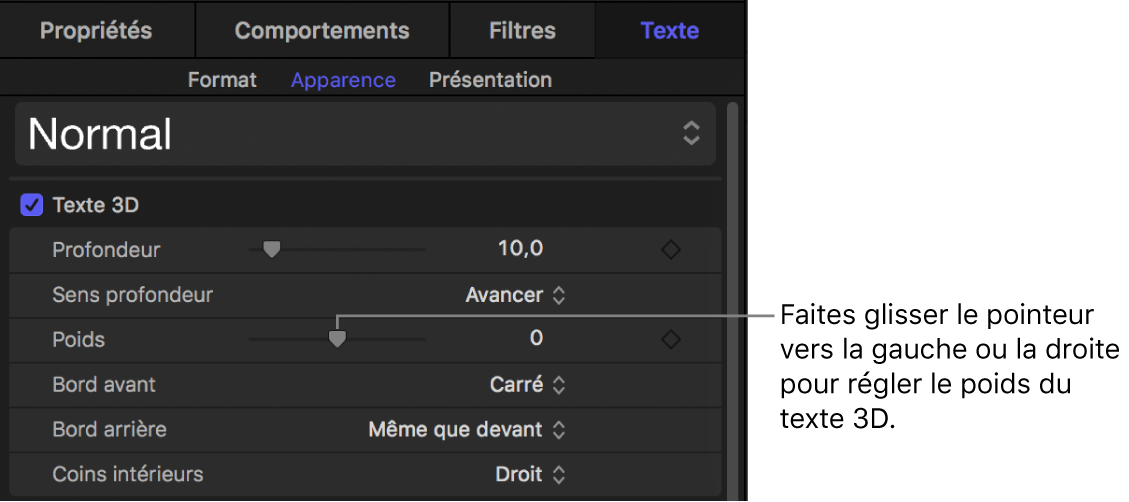Click the Poids keyframe diamond icon

tap(671, 340)
